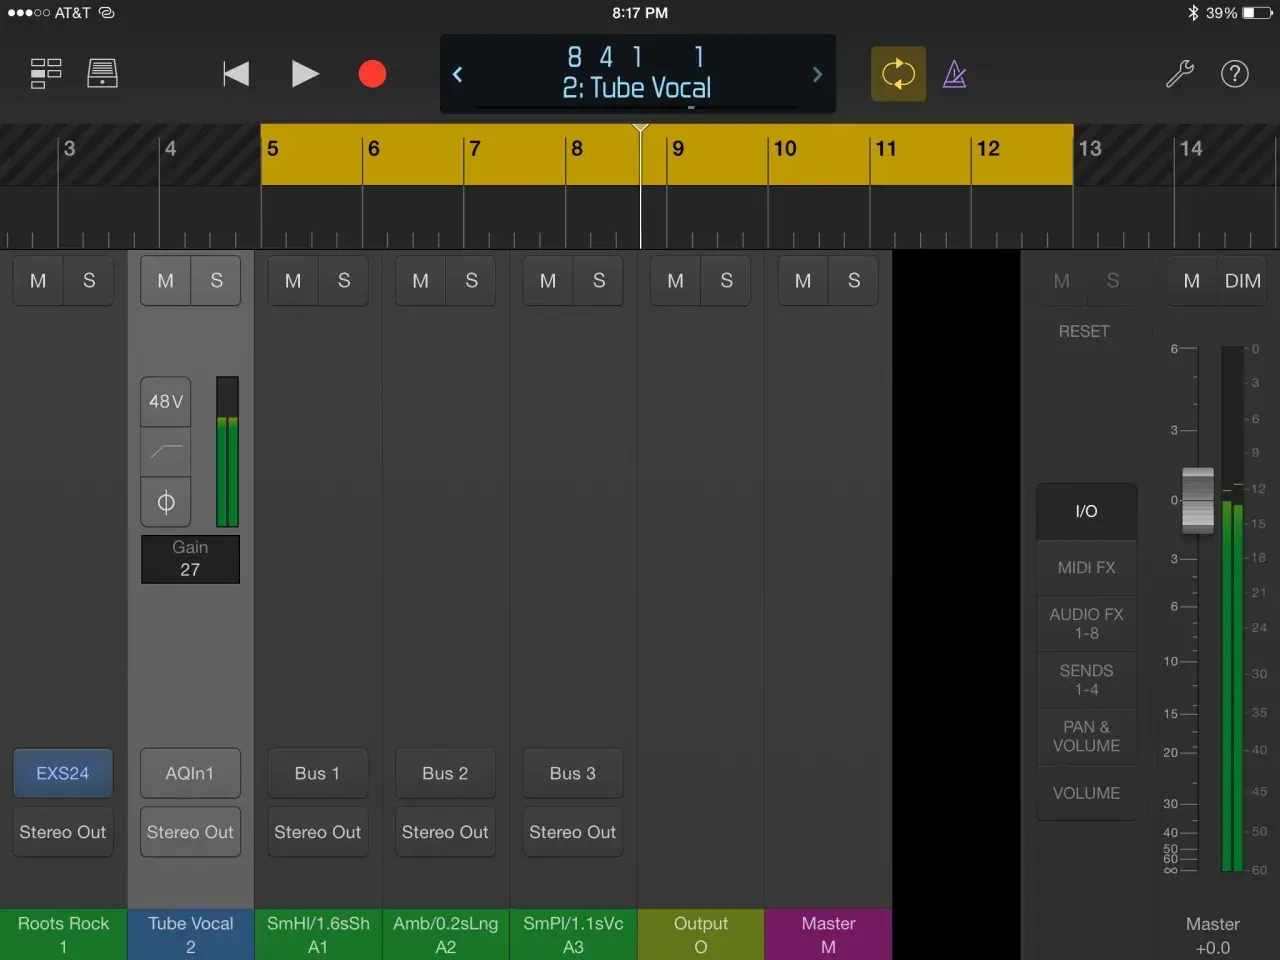Switch to AUDIO FX 1-8 view

1086,623
